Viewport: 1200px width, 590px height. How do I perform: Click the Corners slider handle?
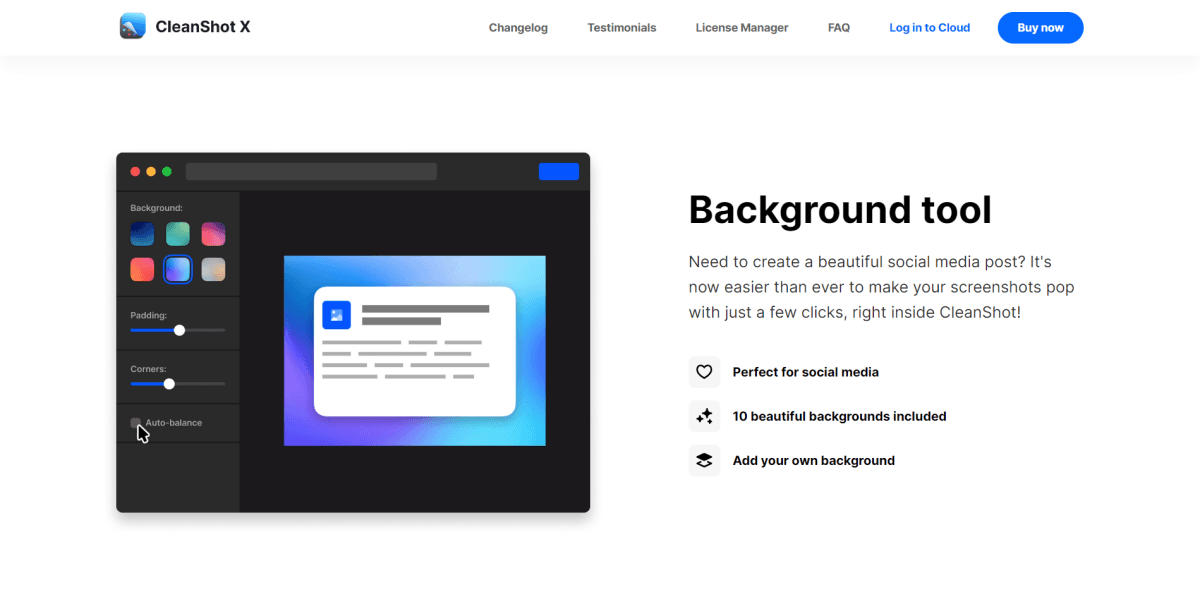coord(169,384)
